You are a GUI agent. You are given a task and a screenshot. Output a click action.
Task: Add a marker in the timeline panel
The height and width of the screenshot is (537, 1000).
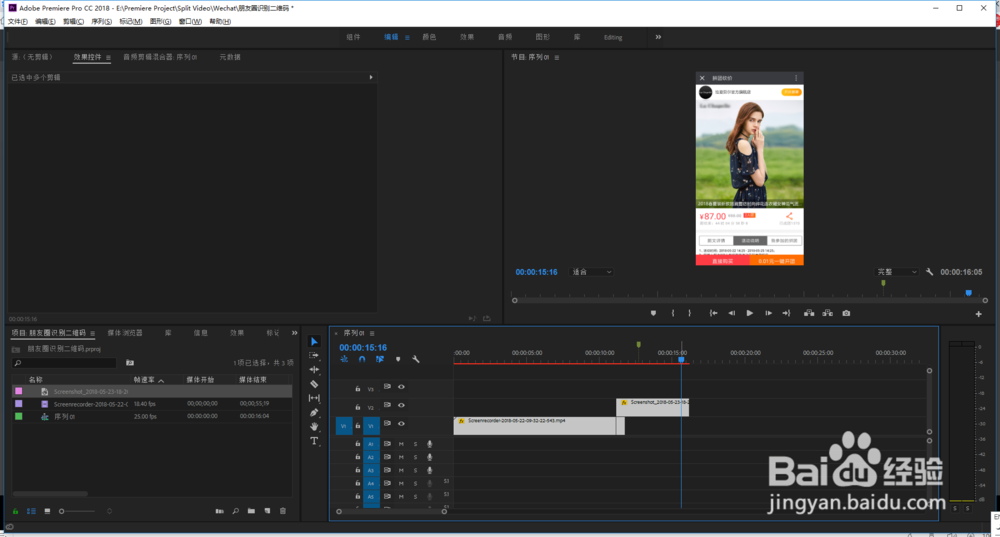(398, 359)
